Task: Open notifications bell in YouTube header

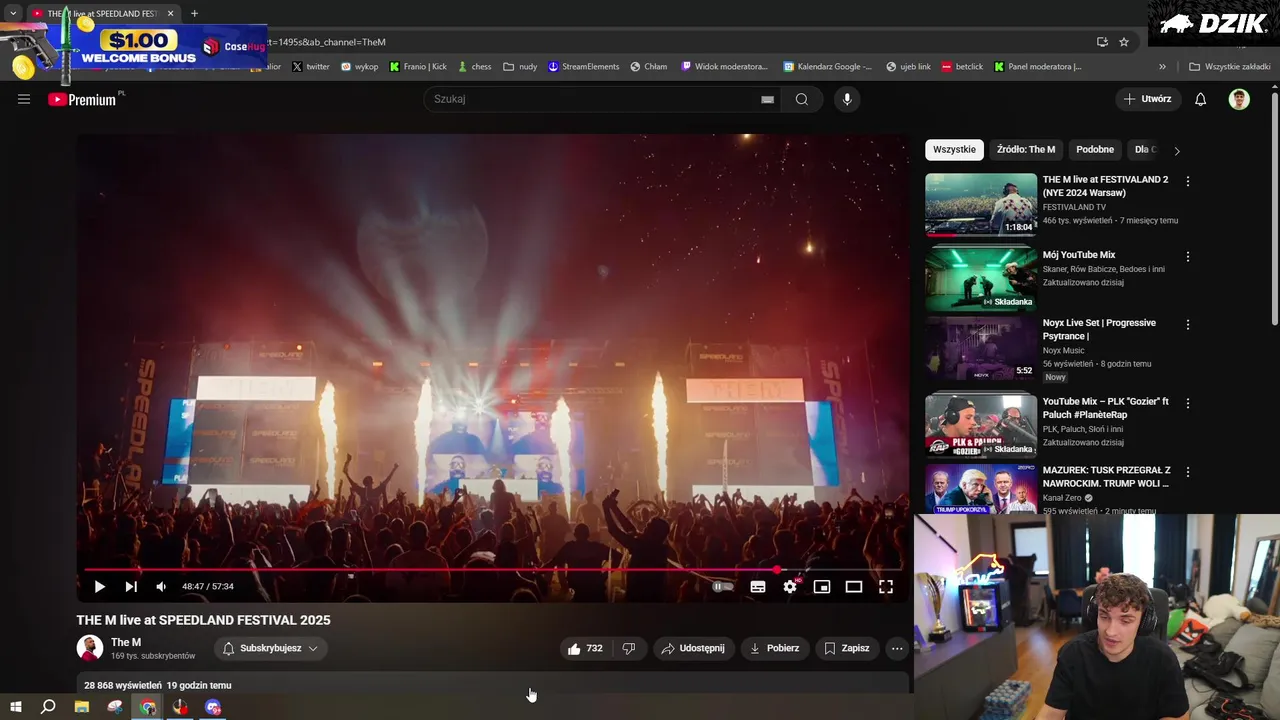Action: coord(1200,99)
